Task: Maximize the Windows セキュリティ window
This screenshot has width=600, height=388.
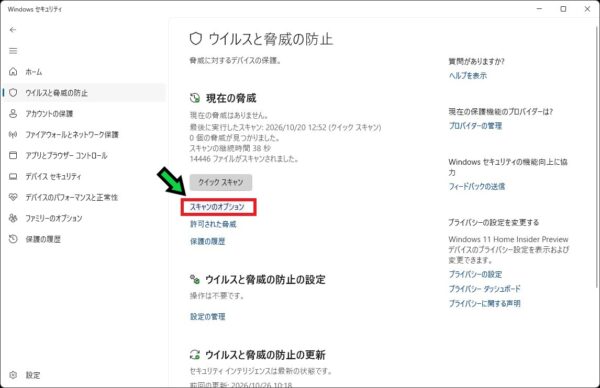Action: tap(563, 9)
